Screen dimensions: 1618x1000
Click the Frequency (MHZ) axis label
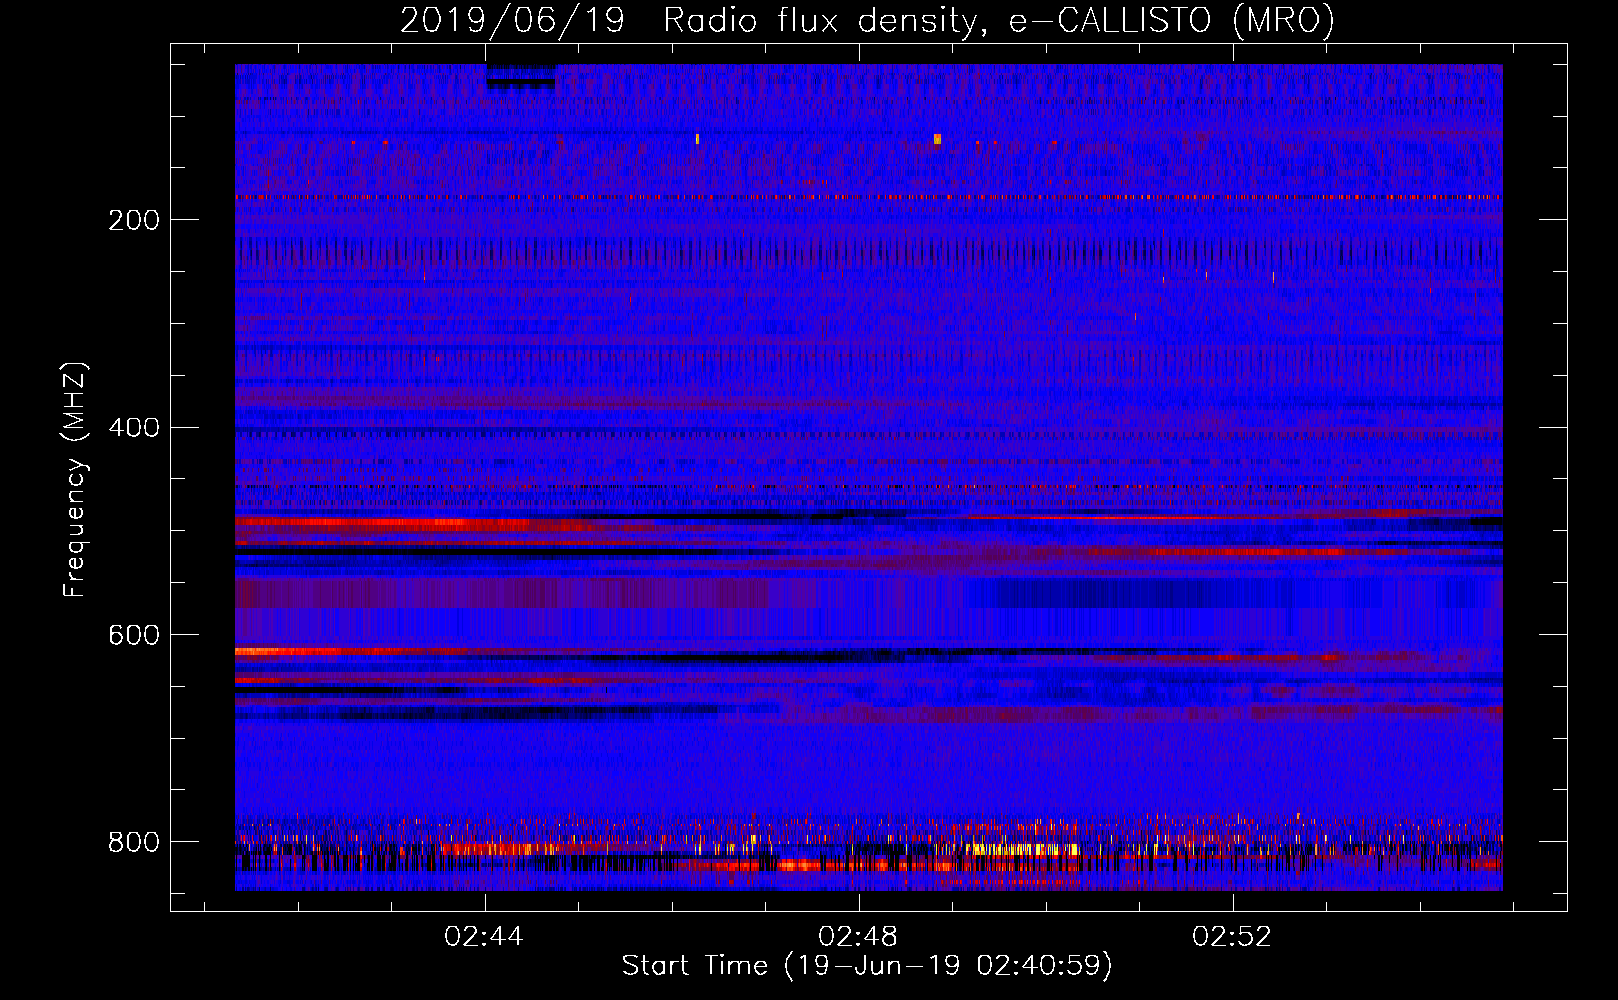[75, 479]
